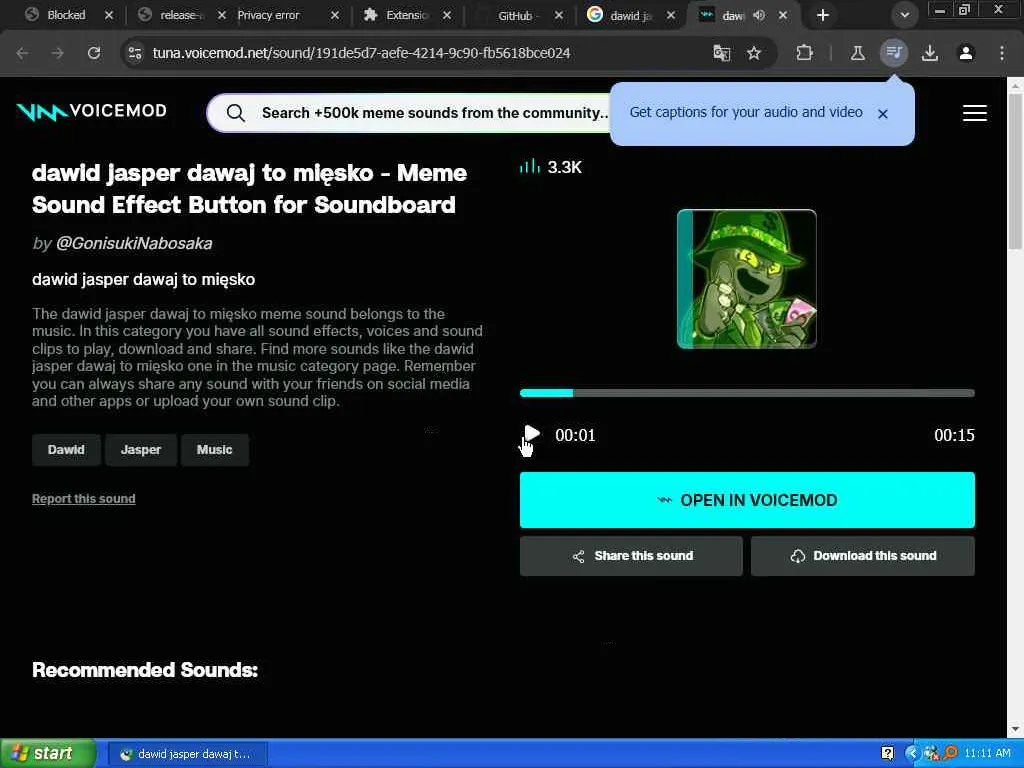Click Report this sound link
Image resolution: width=1024 pixels, height=768 pixels.
[84, 499]
